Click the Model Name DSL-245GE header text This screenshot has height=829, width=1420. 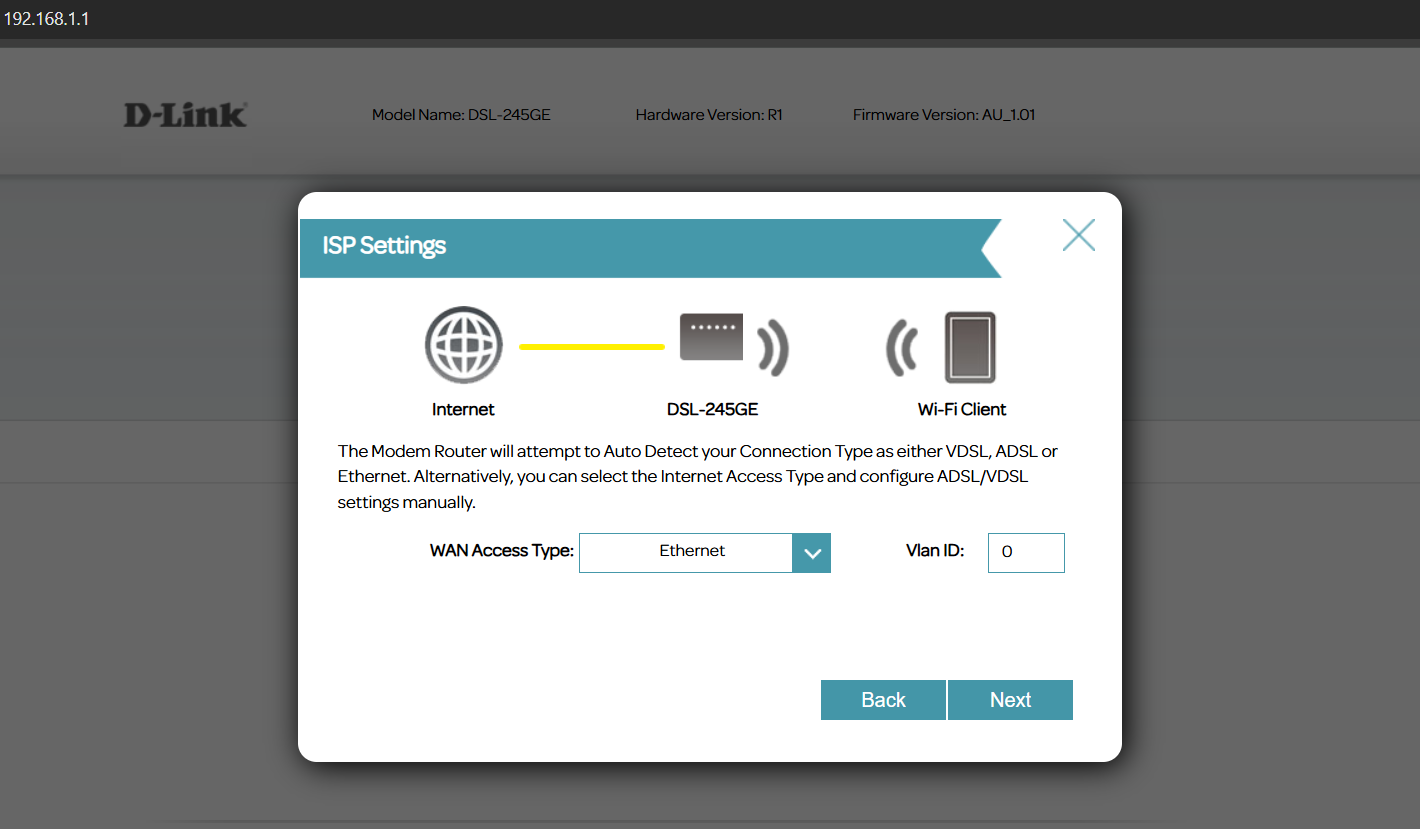point(461,115)
